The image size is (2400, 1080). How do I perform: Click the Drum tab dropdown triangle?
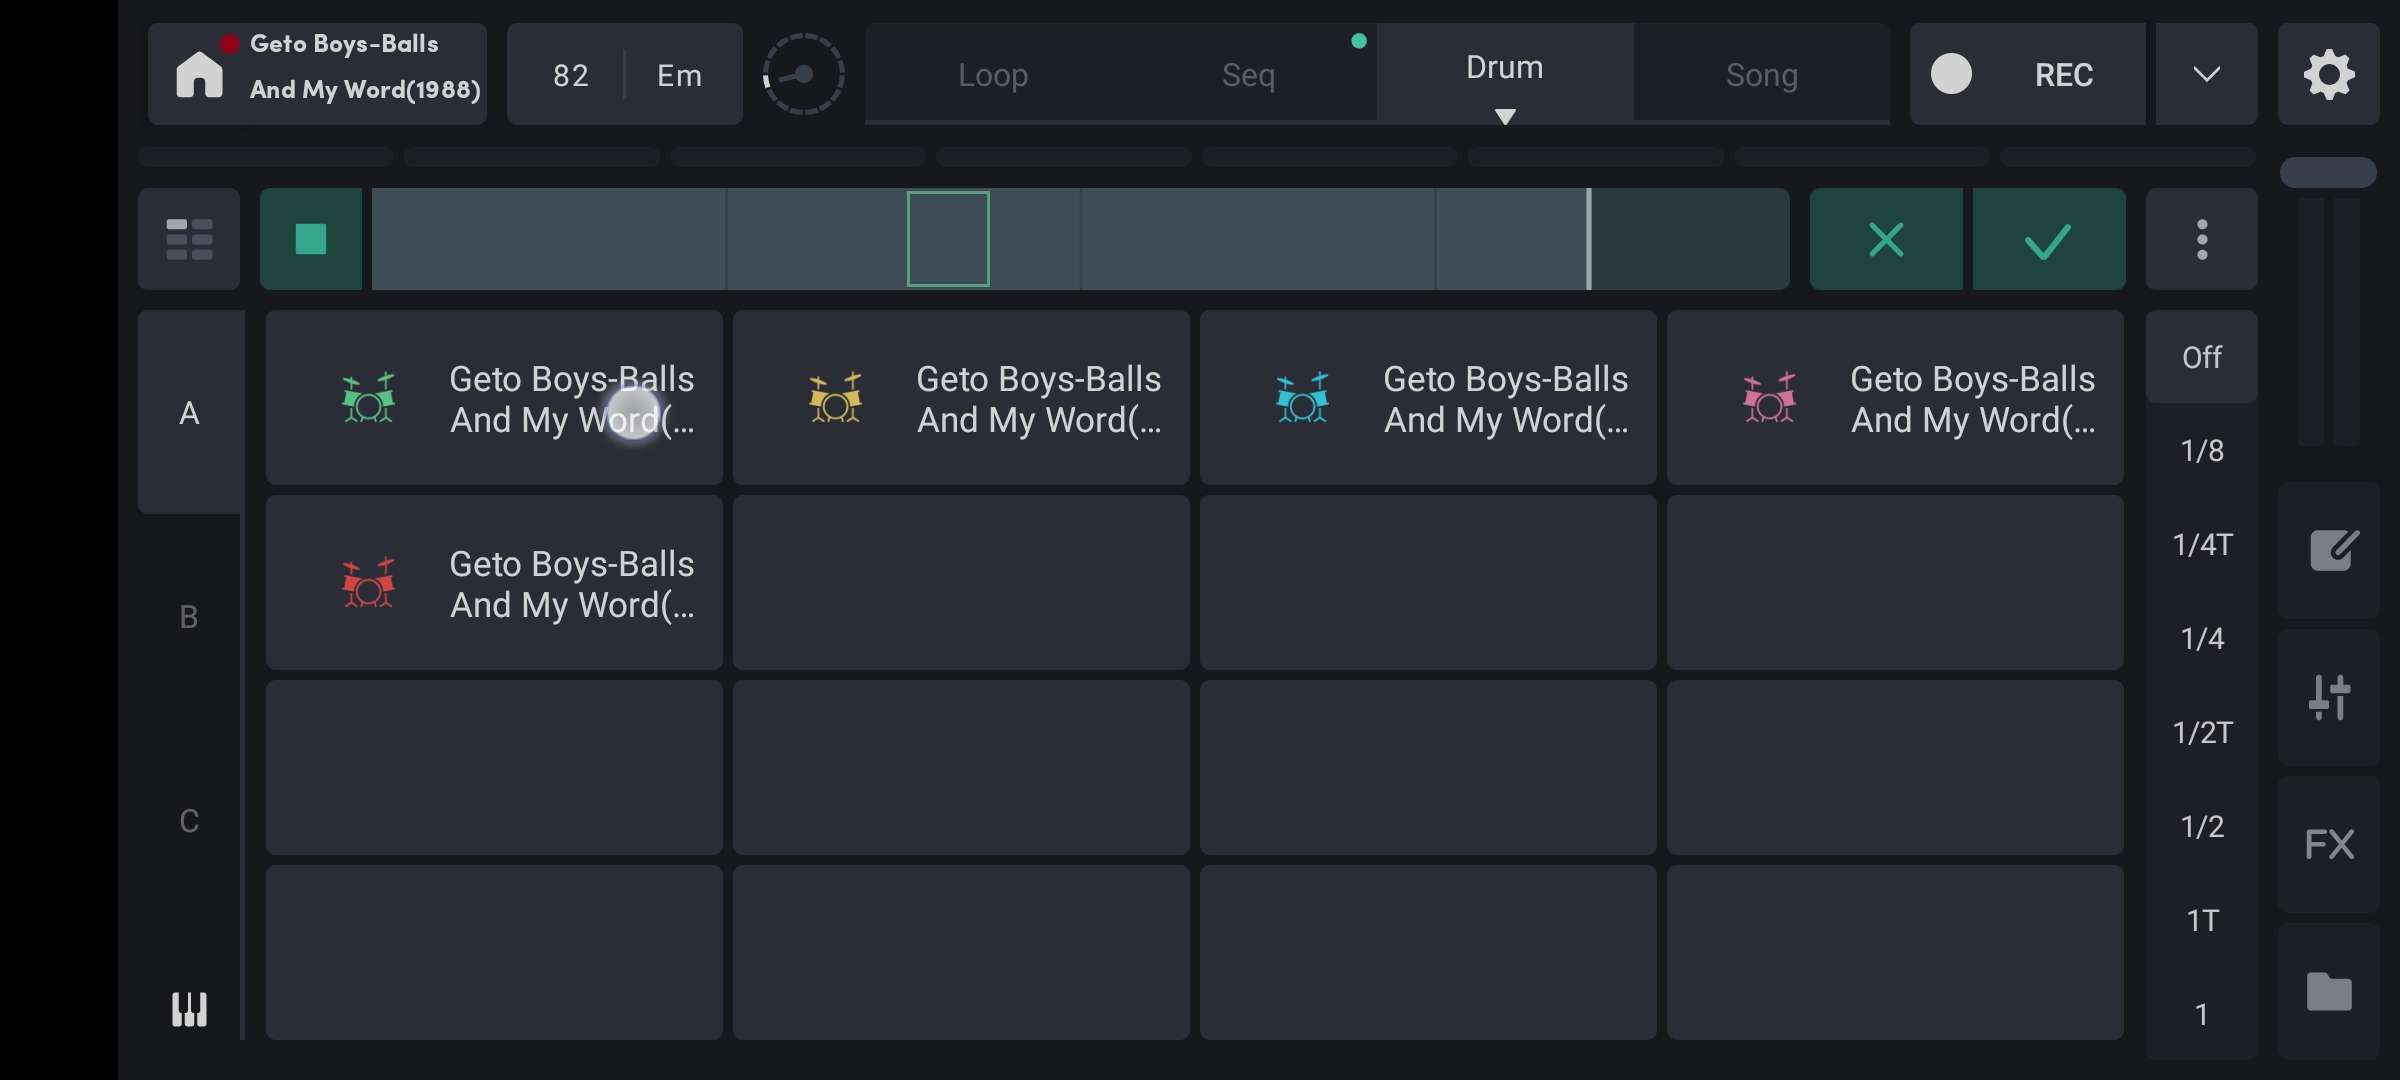(1505, 116)
